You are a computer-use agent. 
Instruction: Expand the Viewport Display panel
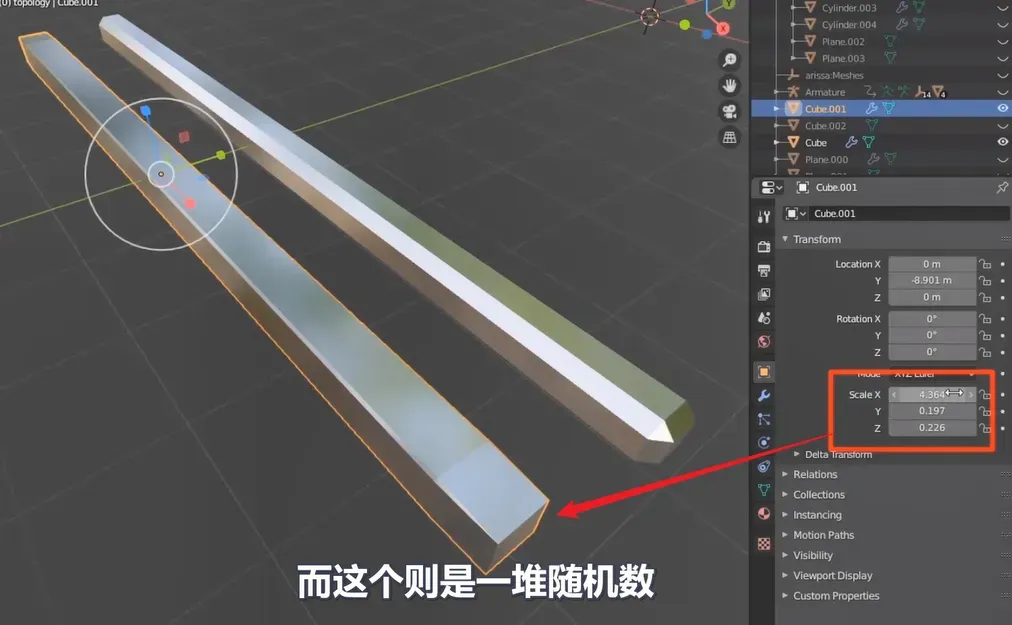tap(832, 576)
